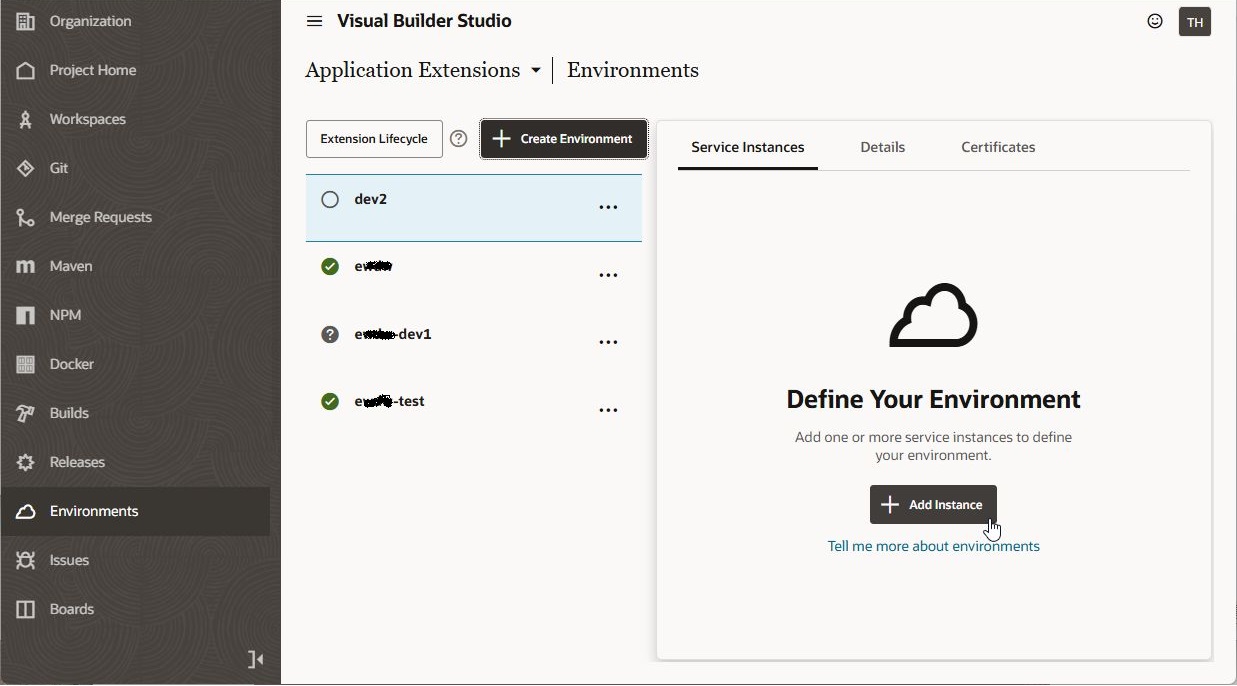Open Git from the sidebar
1237x686 pixels.
coord(59,168)
